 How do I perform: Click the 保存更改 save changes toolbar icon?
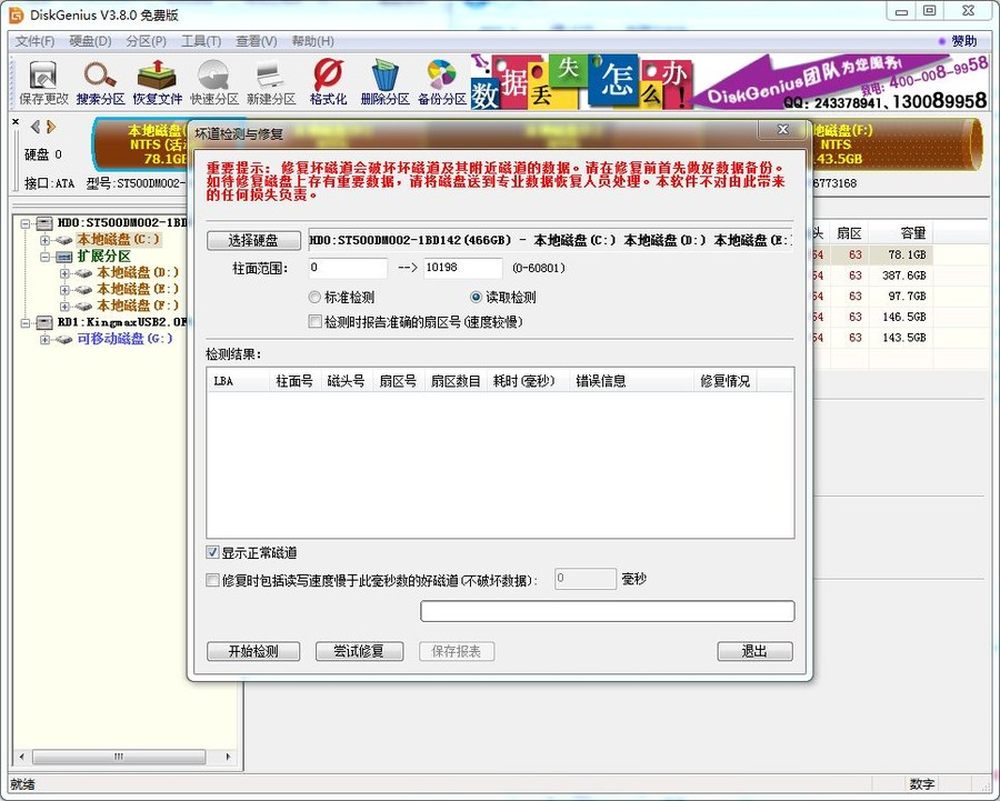(44, 82)
